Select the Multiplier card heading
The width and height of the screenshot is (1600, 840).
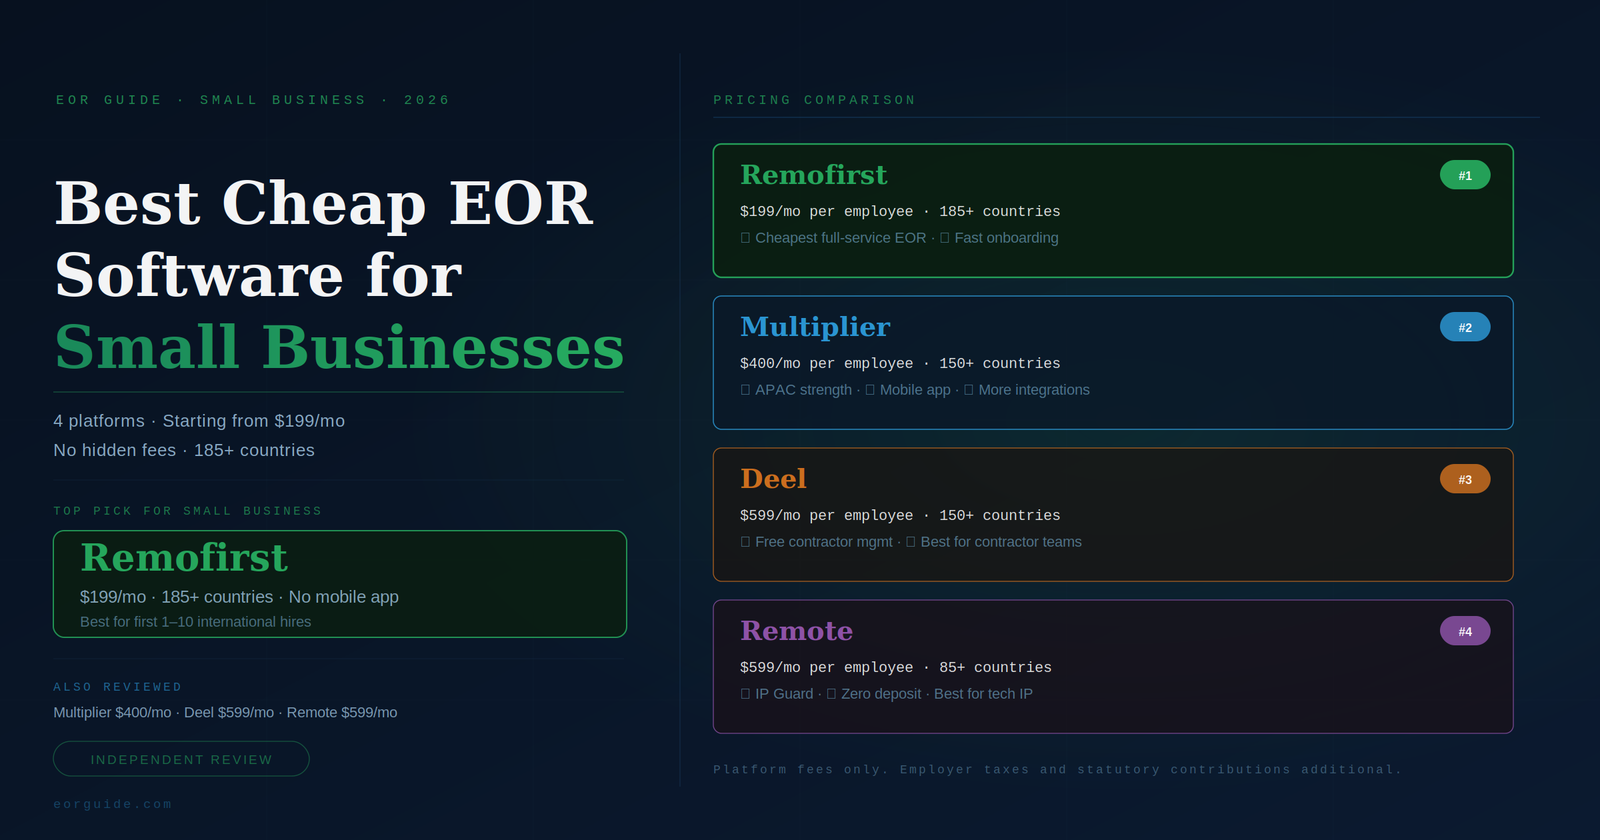coord(815,327)
